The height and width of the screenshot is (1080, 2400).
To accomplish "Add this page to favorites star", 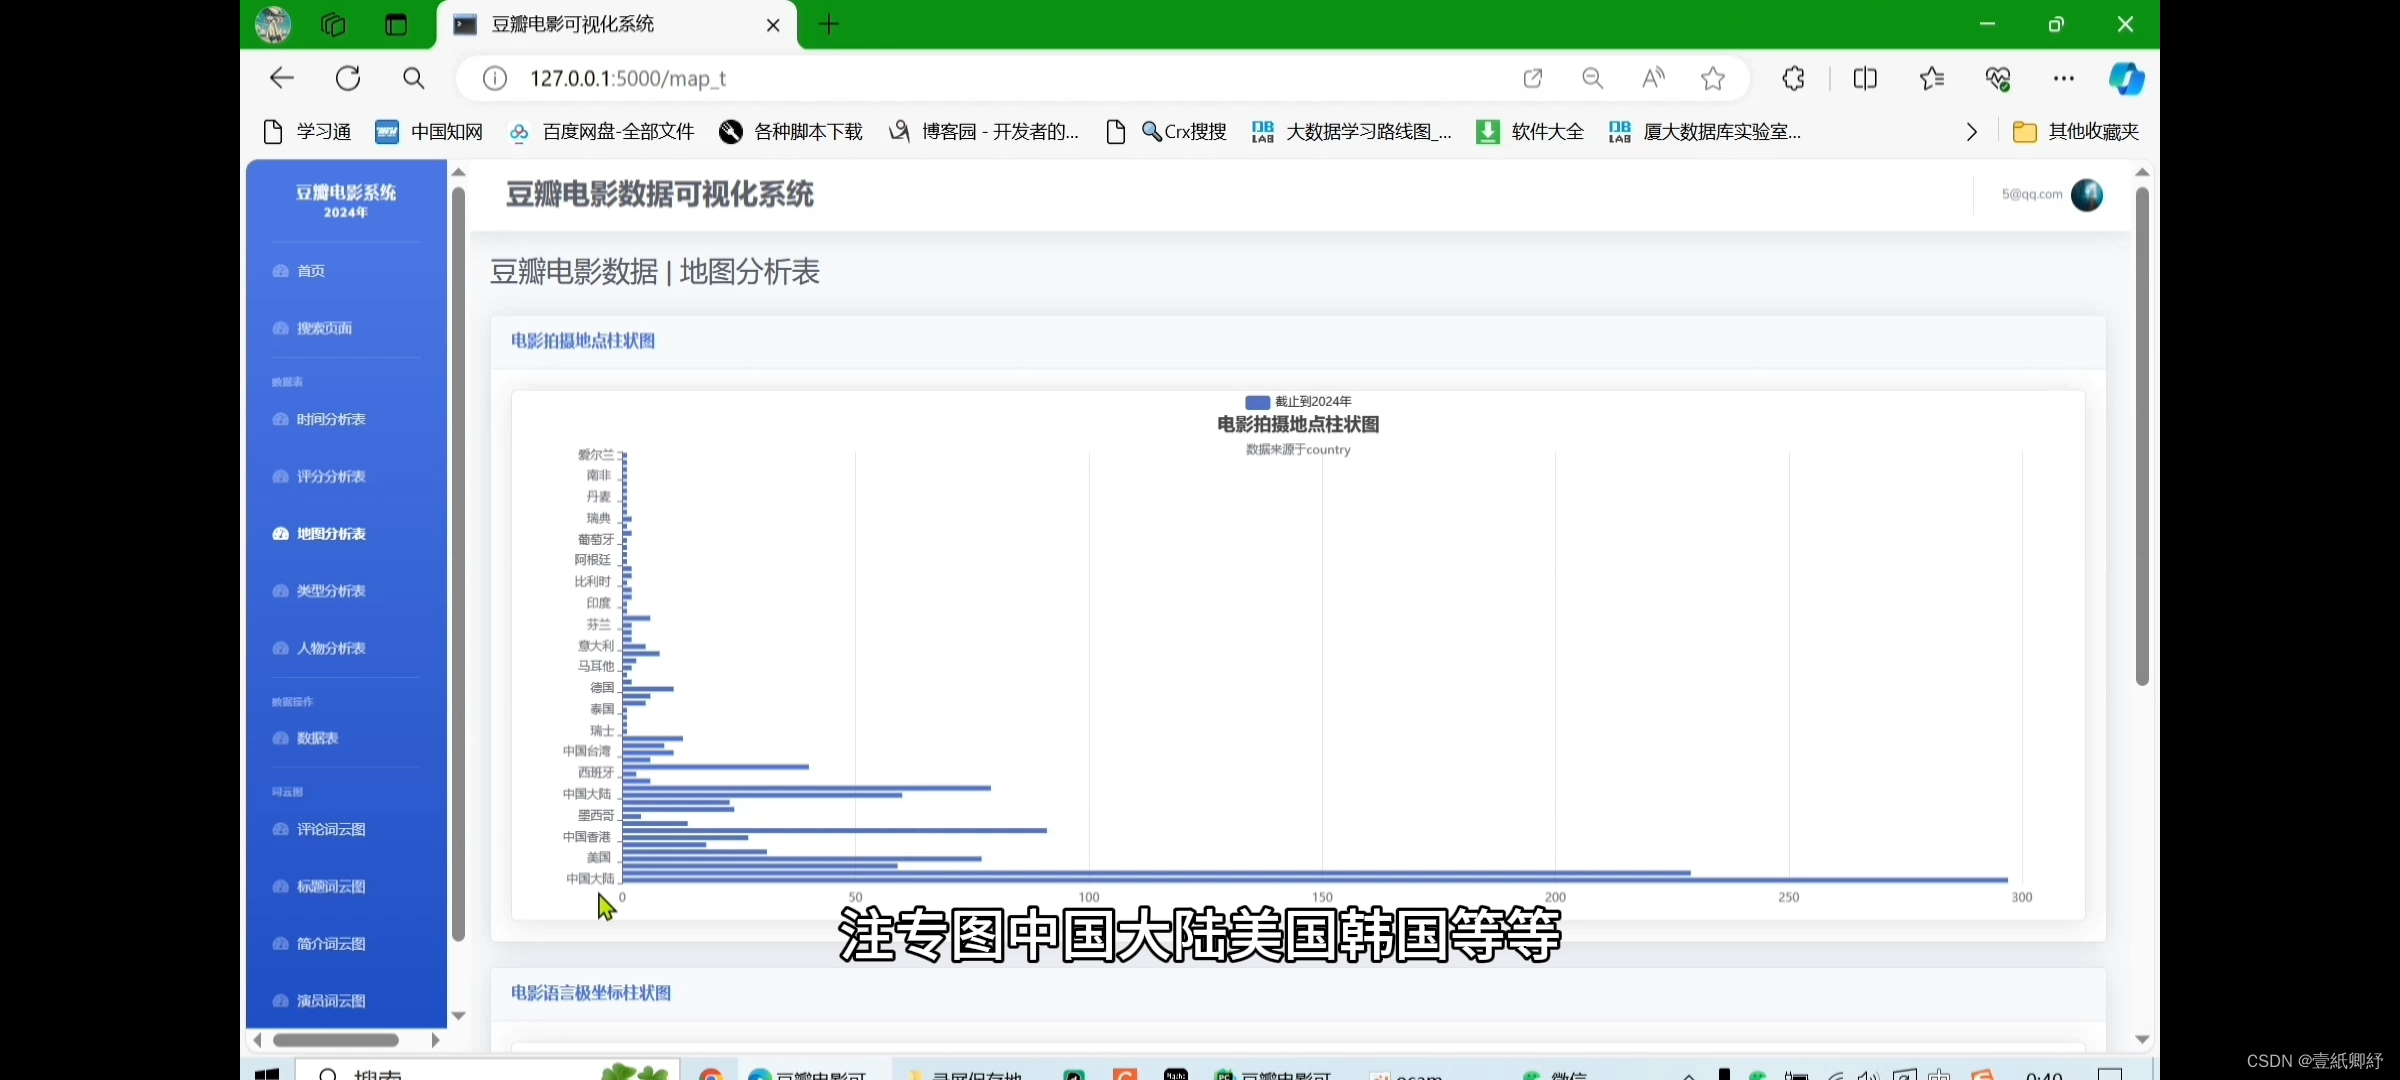I will (1713, 78).
